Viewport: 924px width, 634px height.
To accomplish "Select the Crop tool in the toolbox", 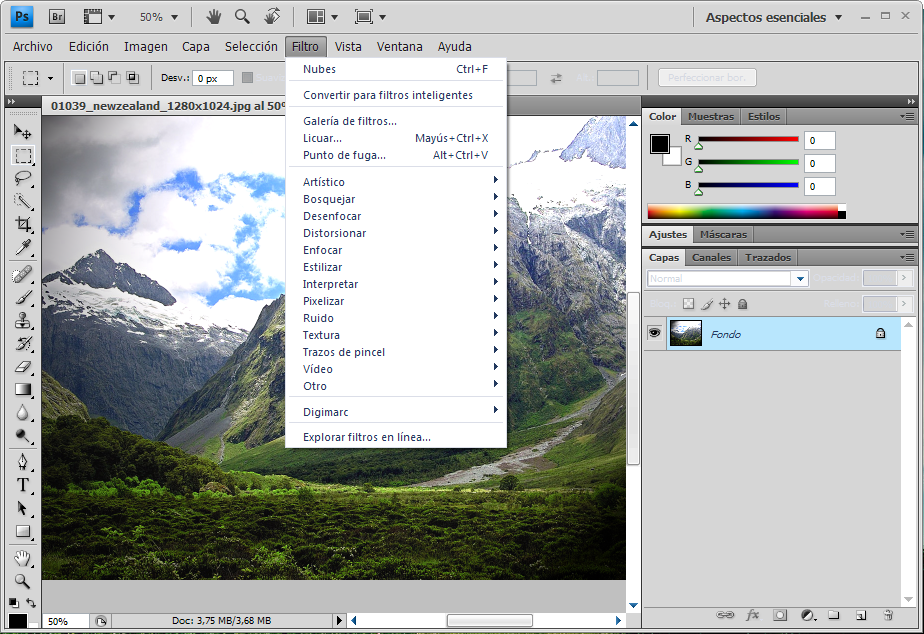I will [23, 224].
